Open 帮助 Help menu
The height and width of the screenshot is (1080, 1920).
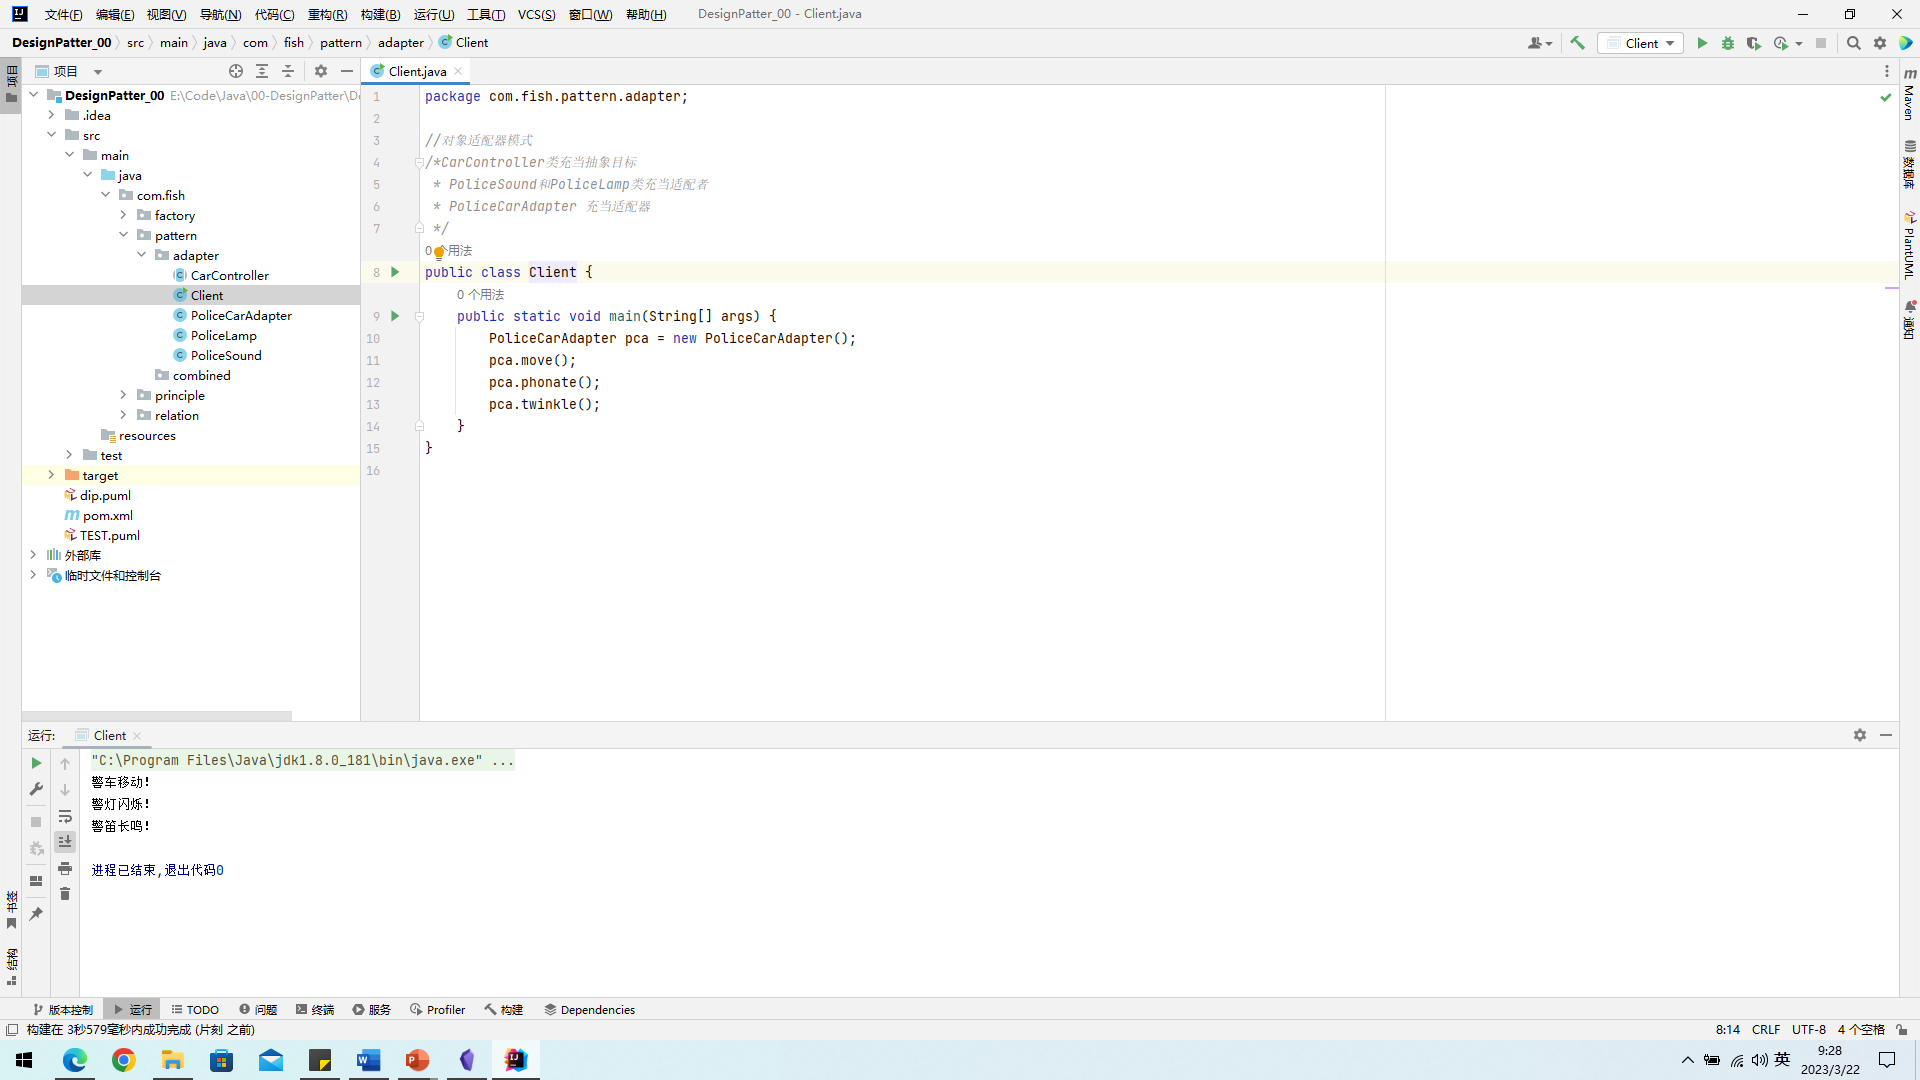(x=645, y=14)
